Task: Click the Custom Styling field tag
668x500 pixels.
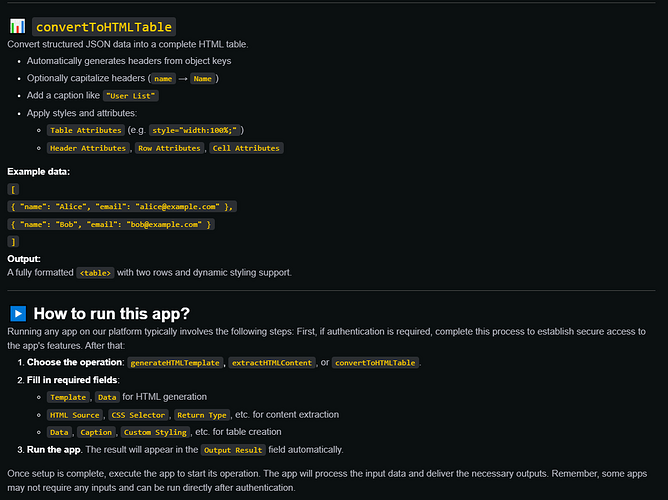Action: pyautogui.click(x=156, y=432)
